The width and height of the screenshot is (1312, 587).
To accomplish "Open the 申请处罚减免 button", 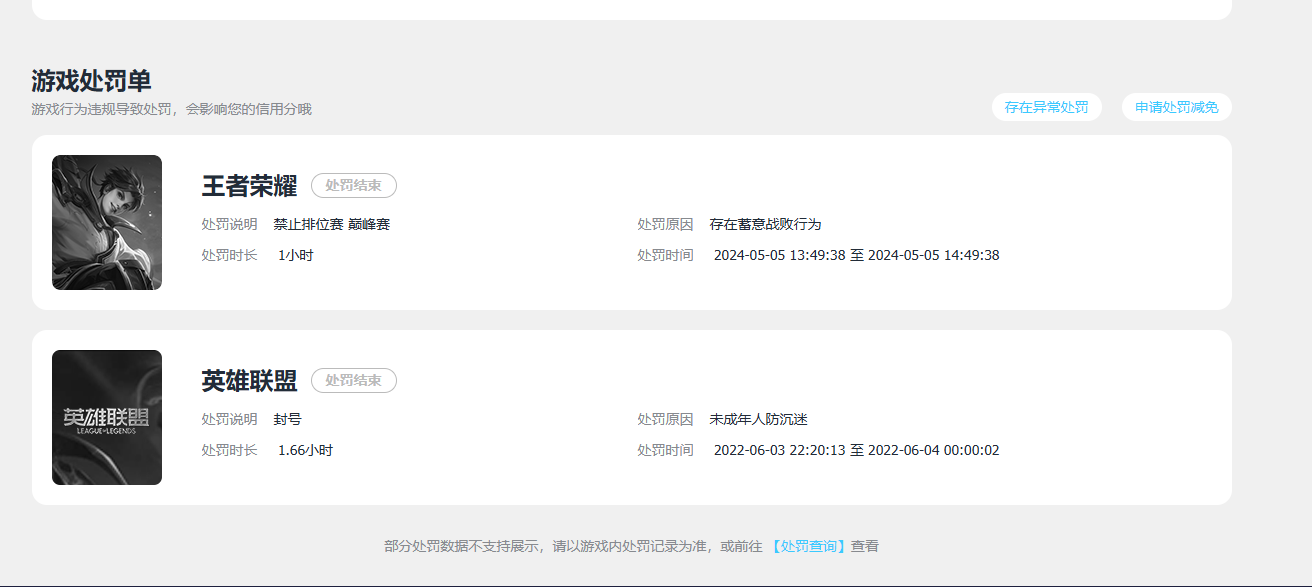I will pyautogui.click(x=1177, y=107).
